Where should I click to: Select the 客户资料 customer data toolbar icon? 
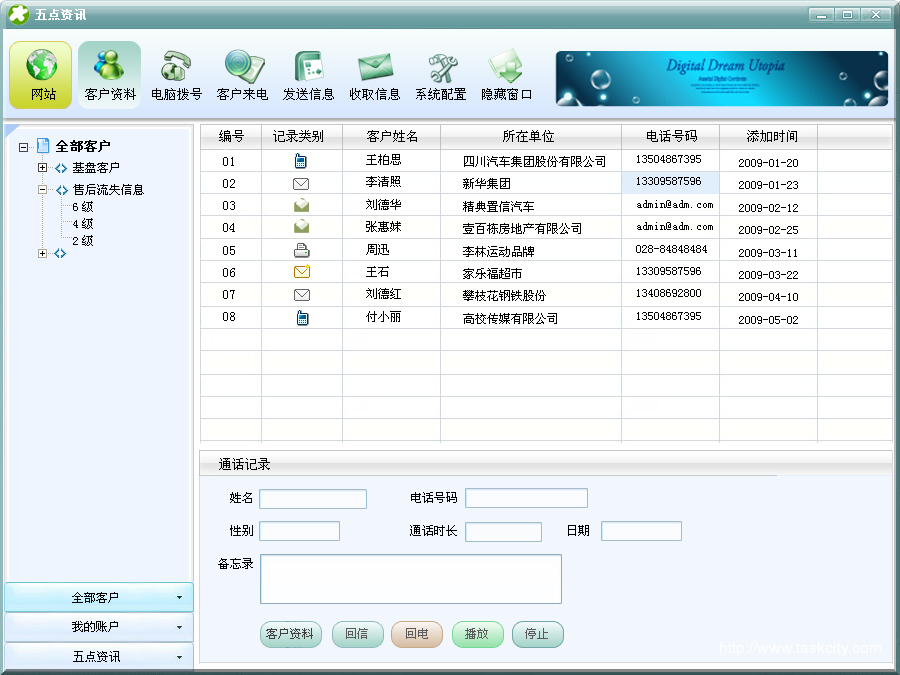[109, 74]
